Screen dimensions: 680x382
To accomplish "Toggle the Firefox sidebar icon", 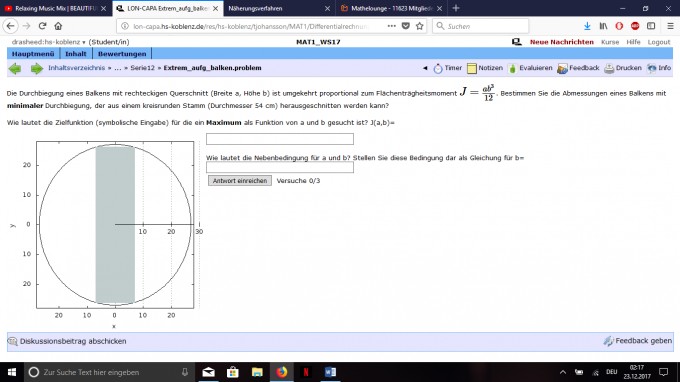I will 651,26.
